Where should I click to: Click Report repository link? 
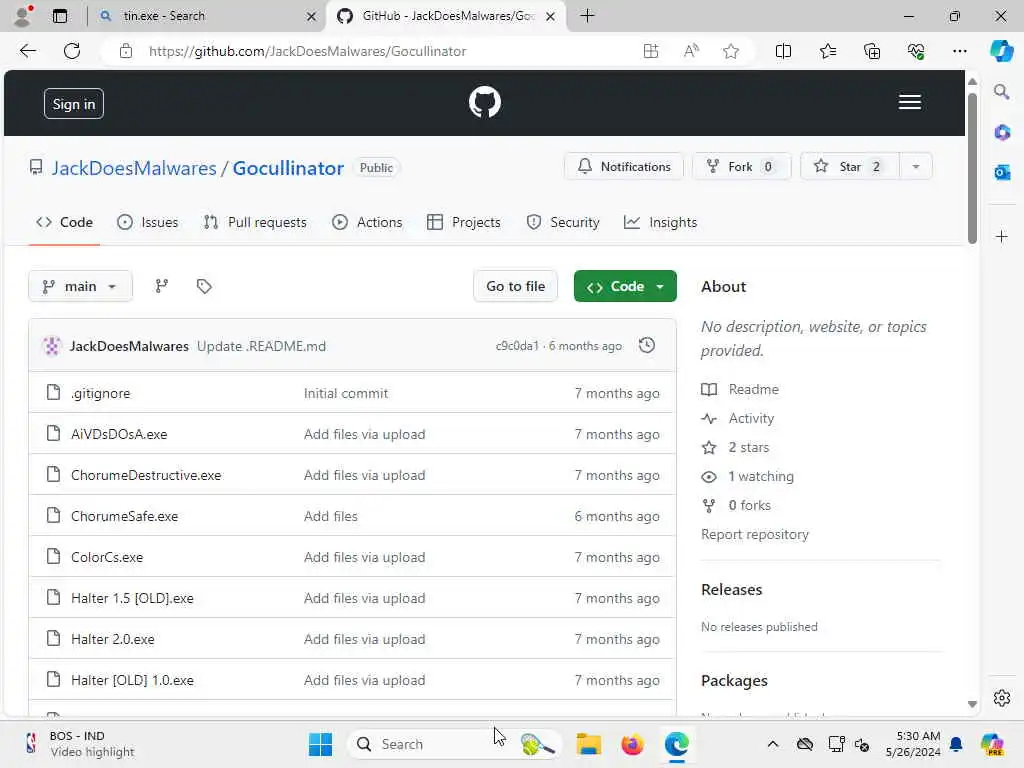(754, 534)
